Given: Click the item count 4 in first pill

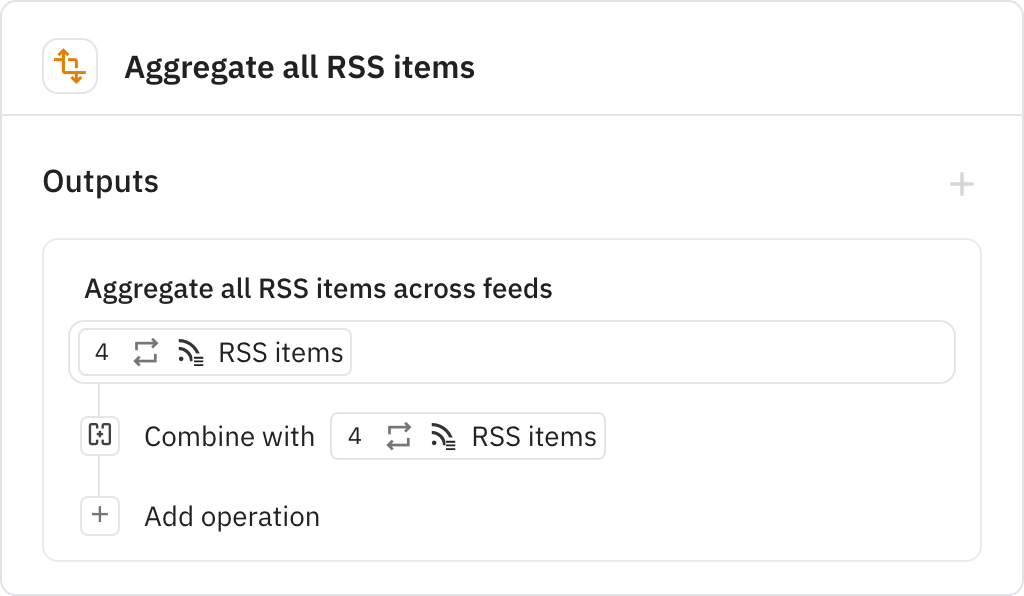Looking at the screenshot, I should pos(103,352).
